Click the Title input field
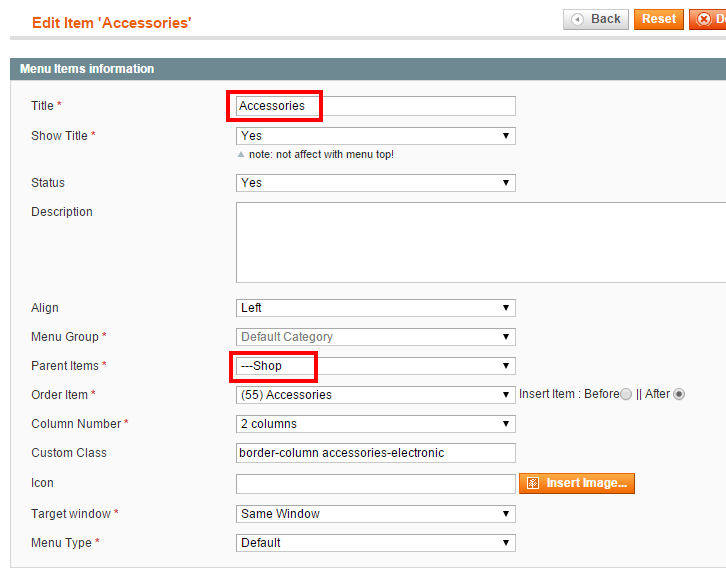The width and height of the screenshot is (726, 579). coord(376,106)
